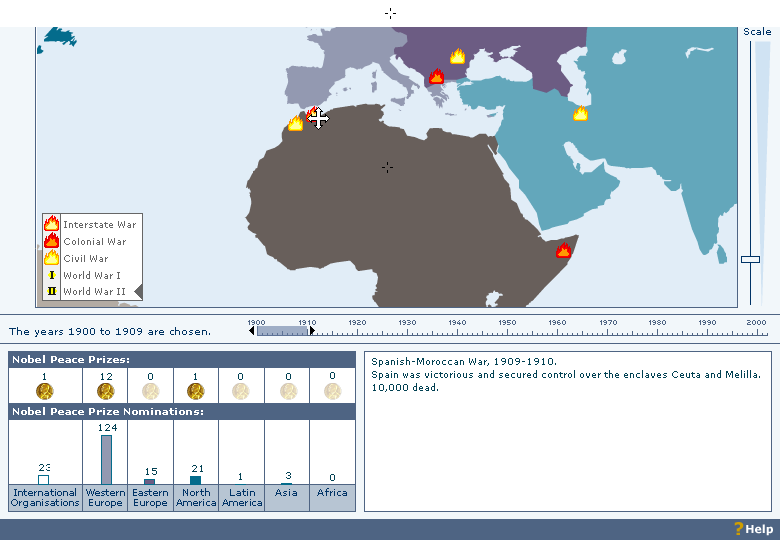This screenshot has height=540, width=780.
Task: Select the Eastern Europe region tab
Action: coord(150,498)
